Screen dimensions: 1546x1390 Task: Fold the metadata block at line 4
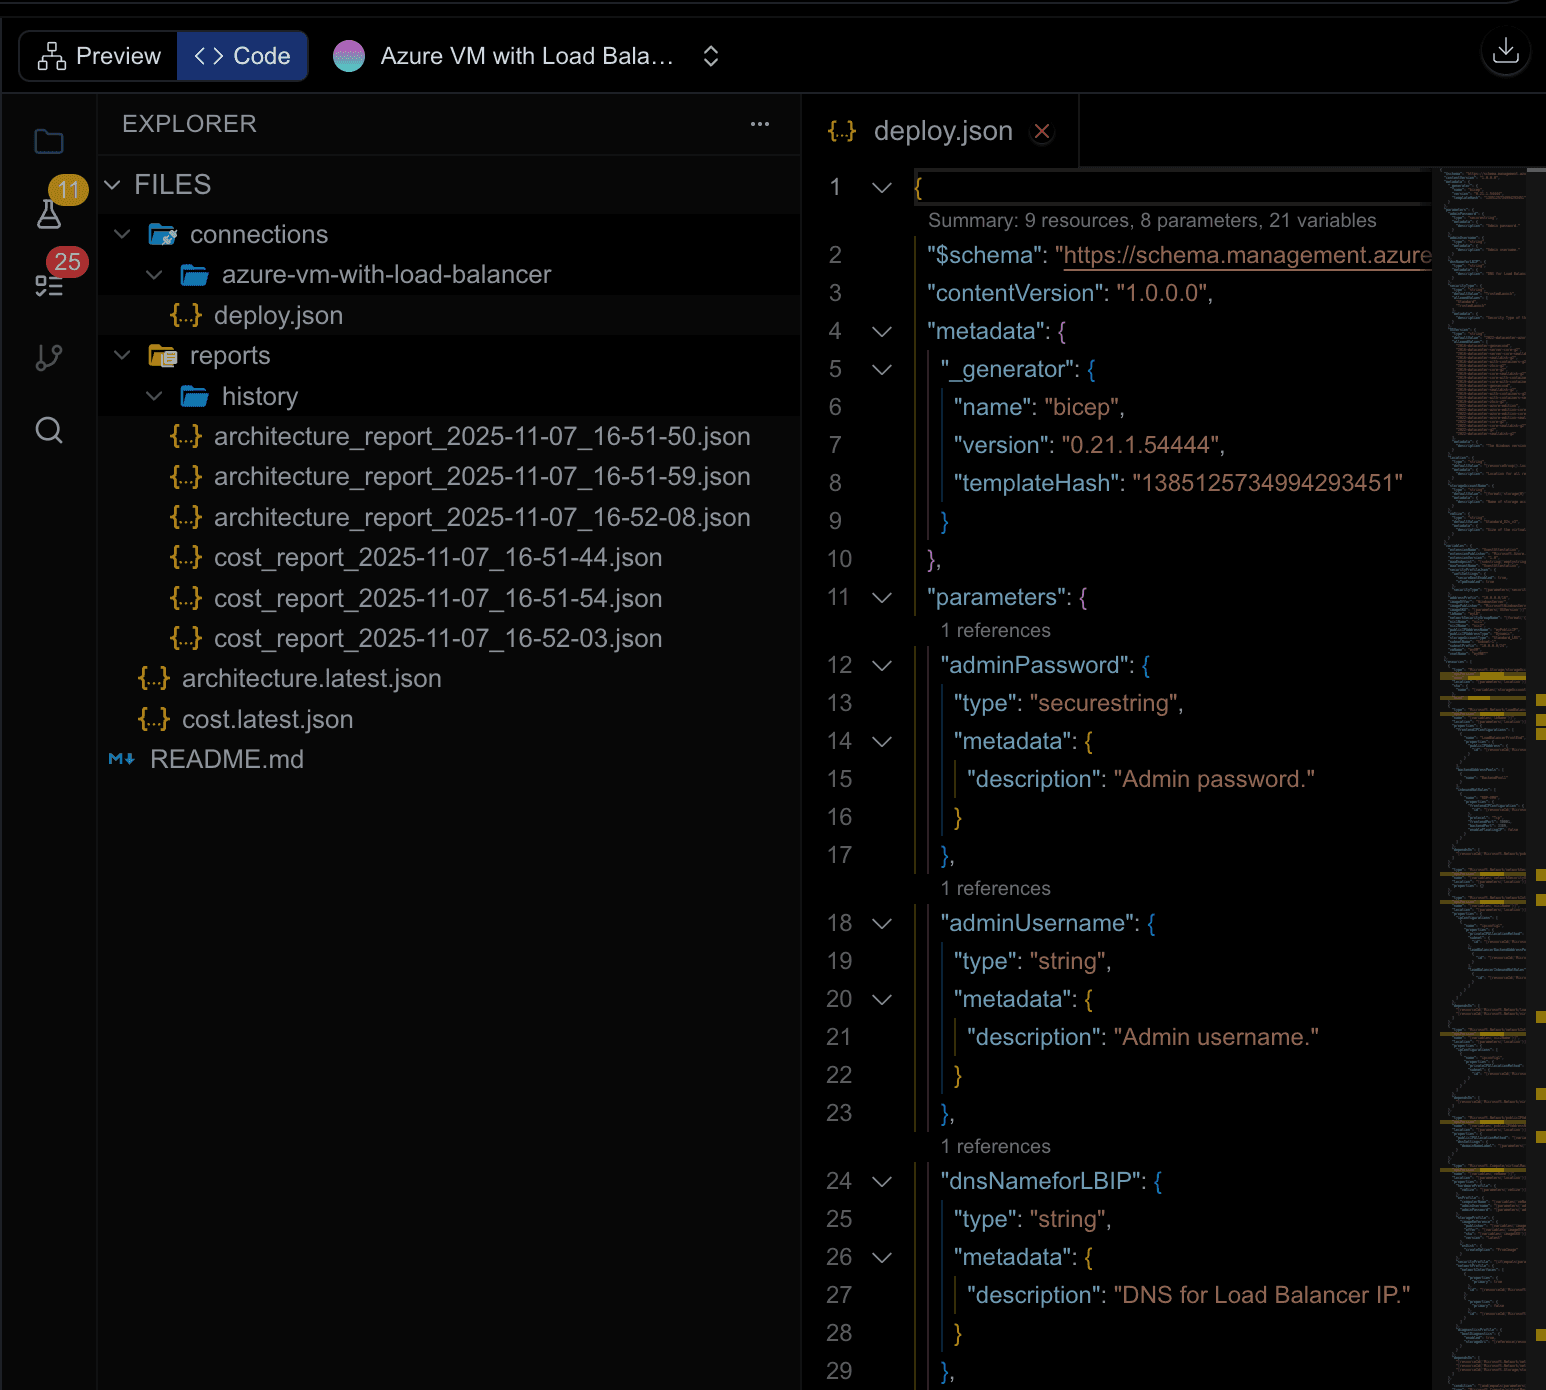[882, 331]
